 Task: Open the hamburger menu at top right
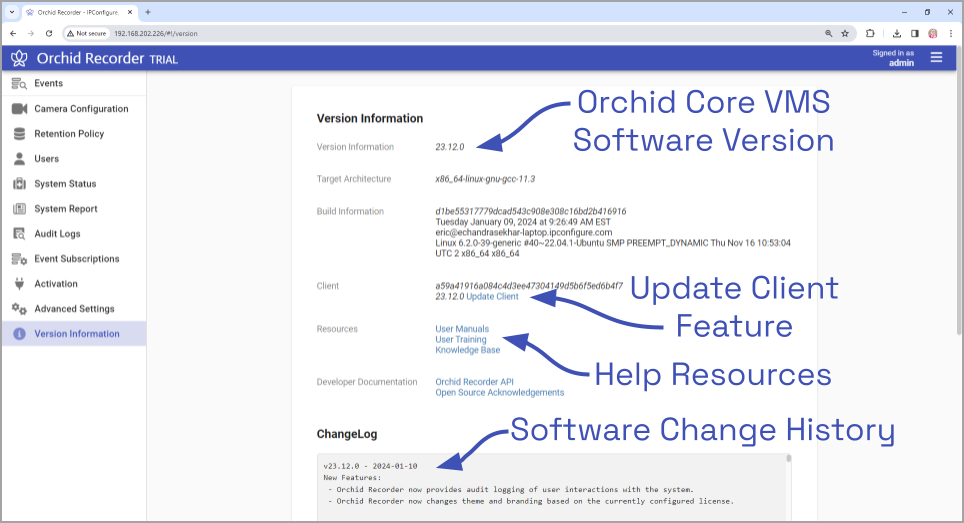pyautogui.click(x=936, y=58)
